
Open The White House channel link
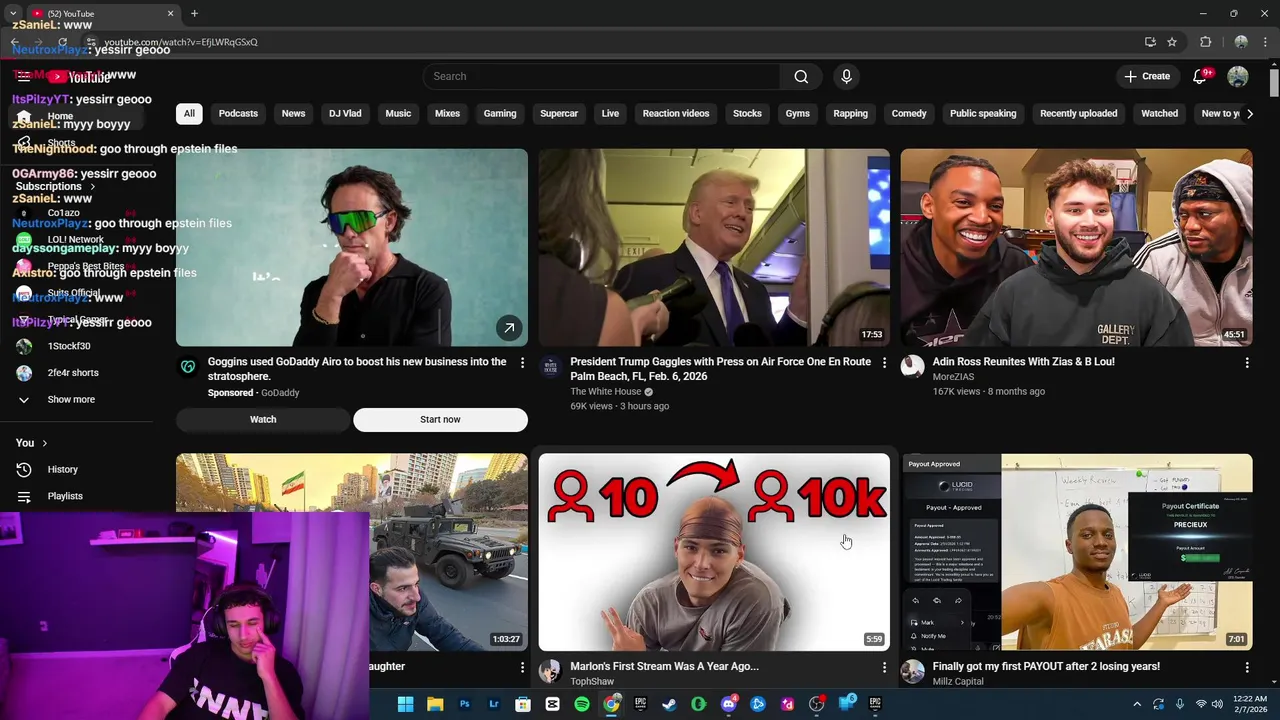click(x=605, y=391)
